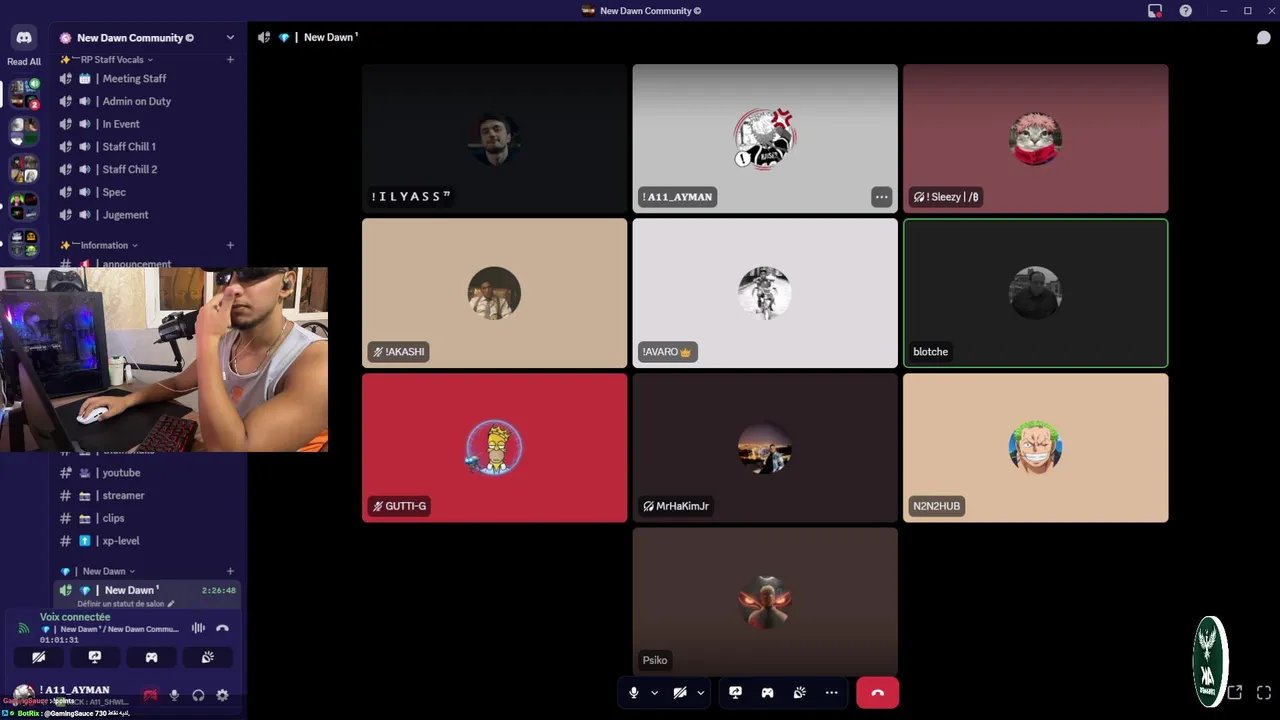
Task: Join the Staff Chill 1 voice channel
Action: pyautogui.click(x=147, y=147)
